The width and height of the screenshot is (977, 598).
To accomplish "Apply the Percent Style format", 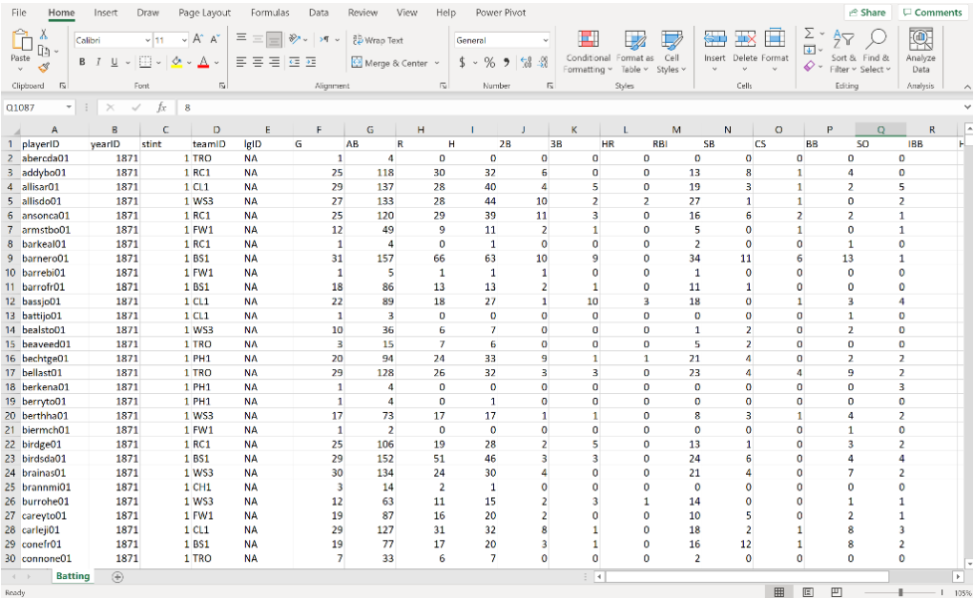I will coord(491,61).
